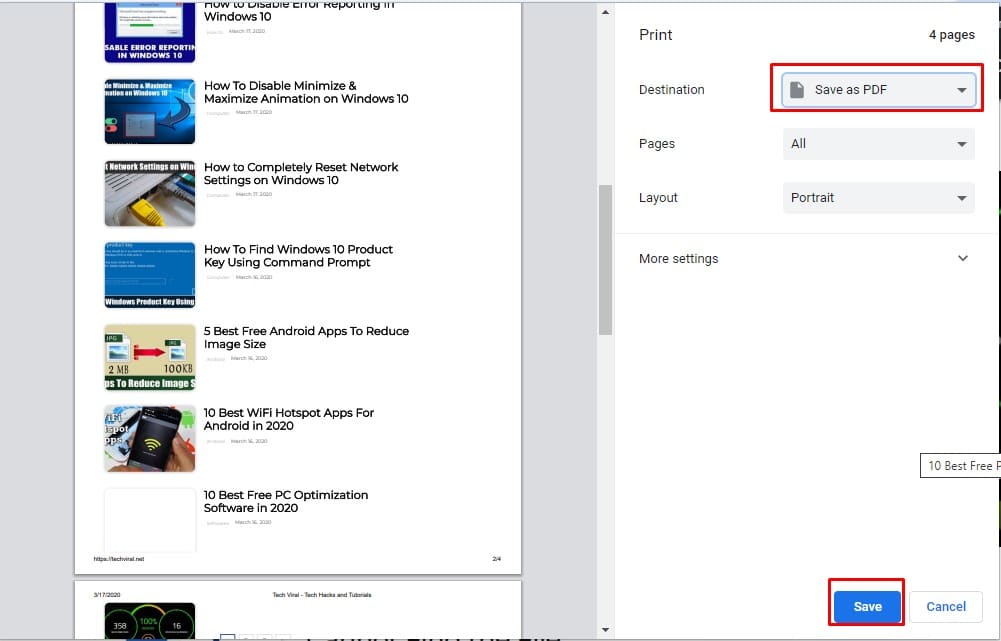Click the preview vertical scrollbar thumb
Image resolution: width=1001 pixels, height=641 pixels.
click(x=605, y=260)
